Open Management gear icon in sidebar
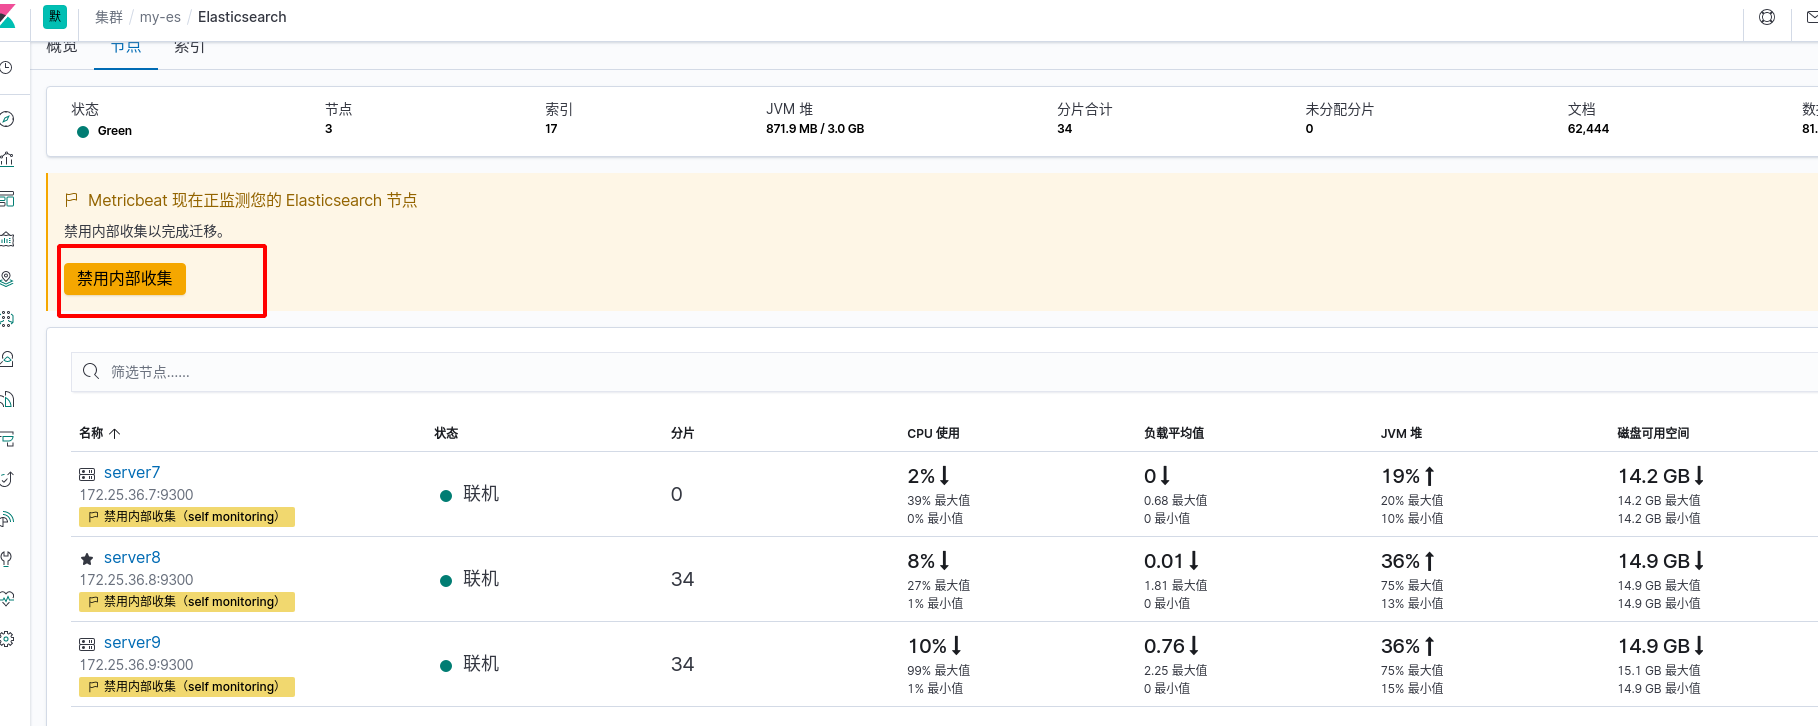Viewport: 1818px width, 726px height. [6, 639]
